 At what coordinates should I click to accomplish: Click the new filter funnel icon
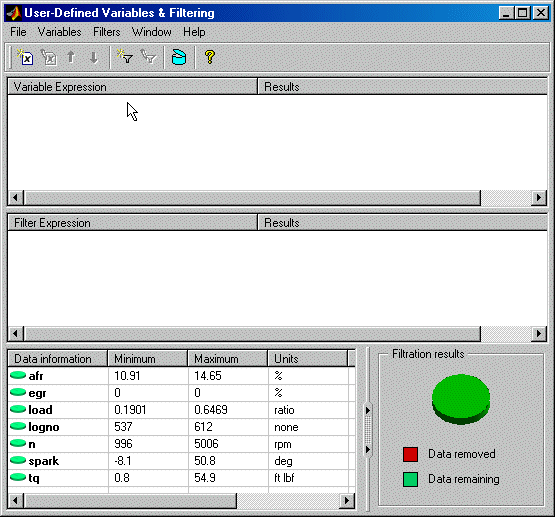125,57
